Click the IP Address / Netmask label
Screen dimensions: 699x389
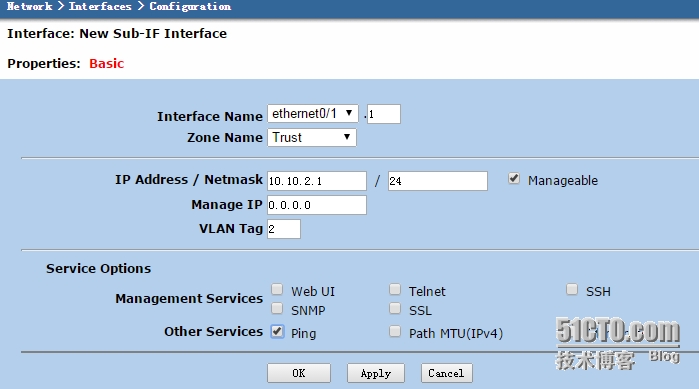pos(189,180)
